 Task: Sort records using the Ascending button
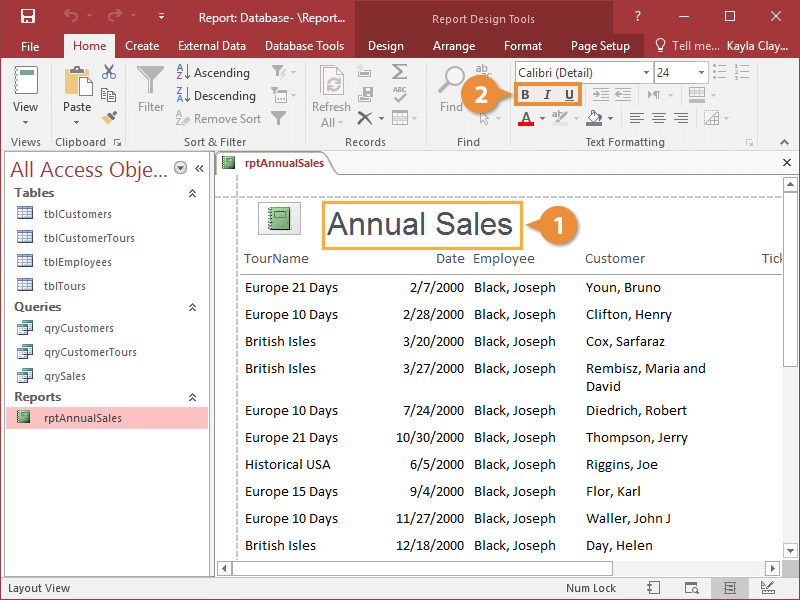213,73
